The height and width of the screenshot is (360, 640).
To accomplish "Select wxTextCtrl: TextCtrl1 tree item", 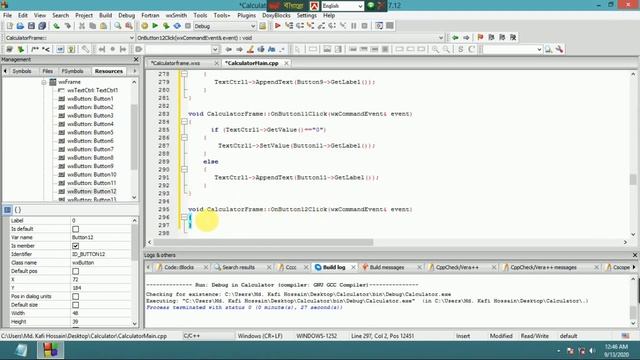I will click(x=93, y=90).
